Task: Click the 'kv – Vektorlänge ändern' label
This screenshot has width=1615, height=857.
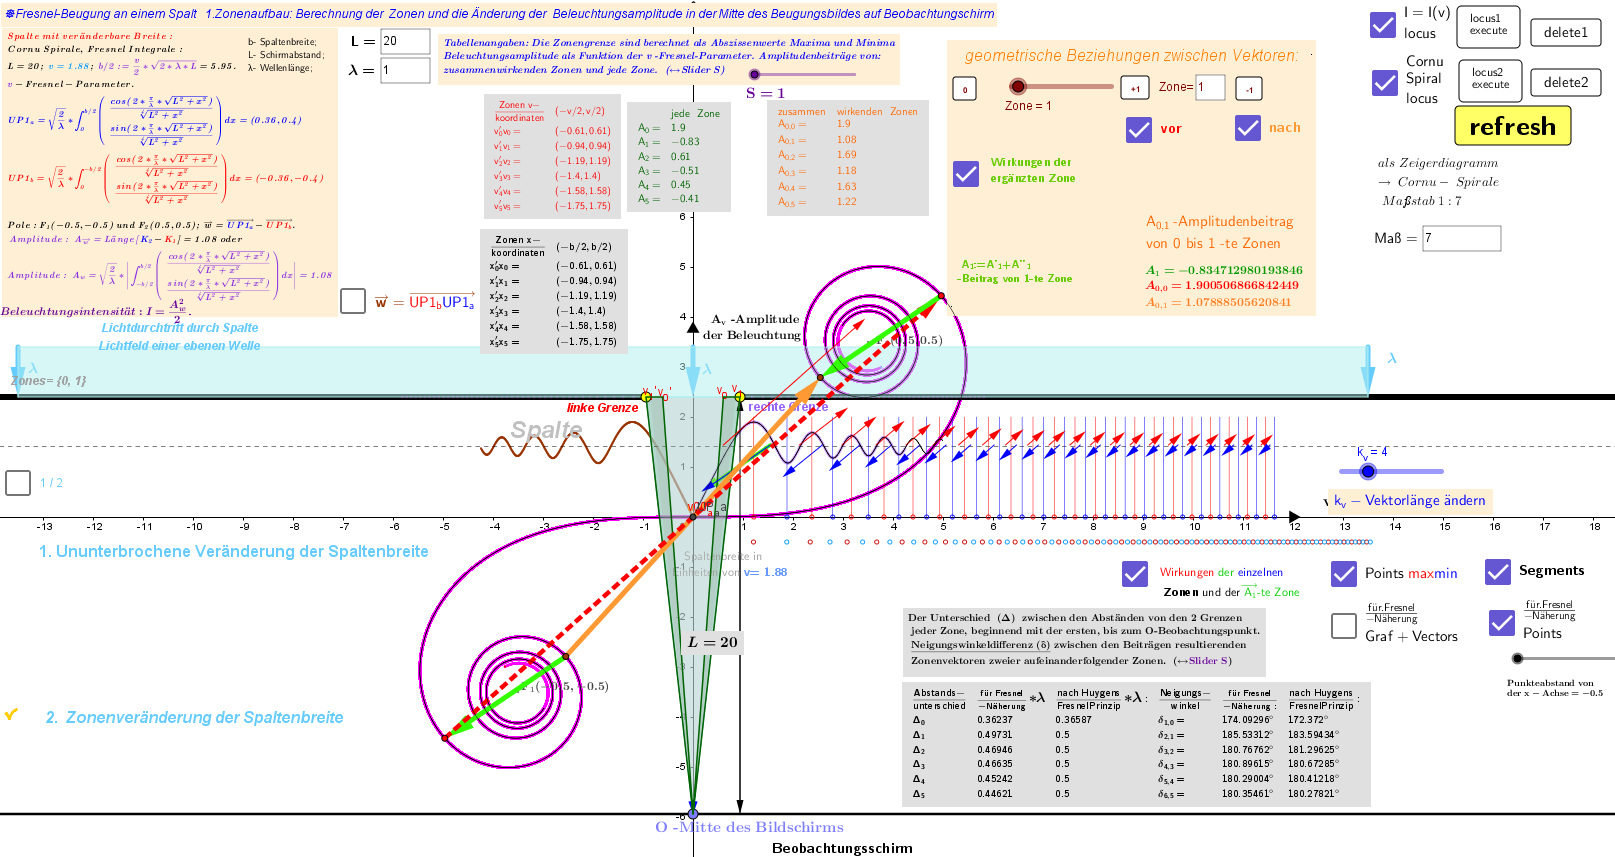Action: (1410, 500)
